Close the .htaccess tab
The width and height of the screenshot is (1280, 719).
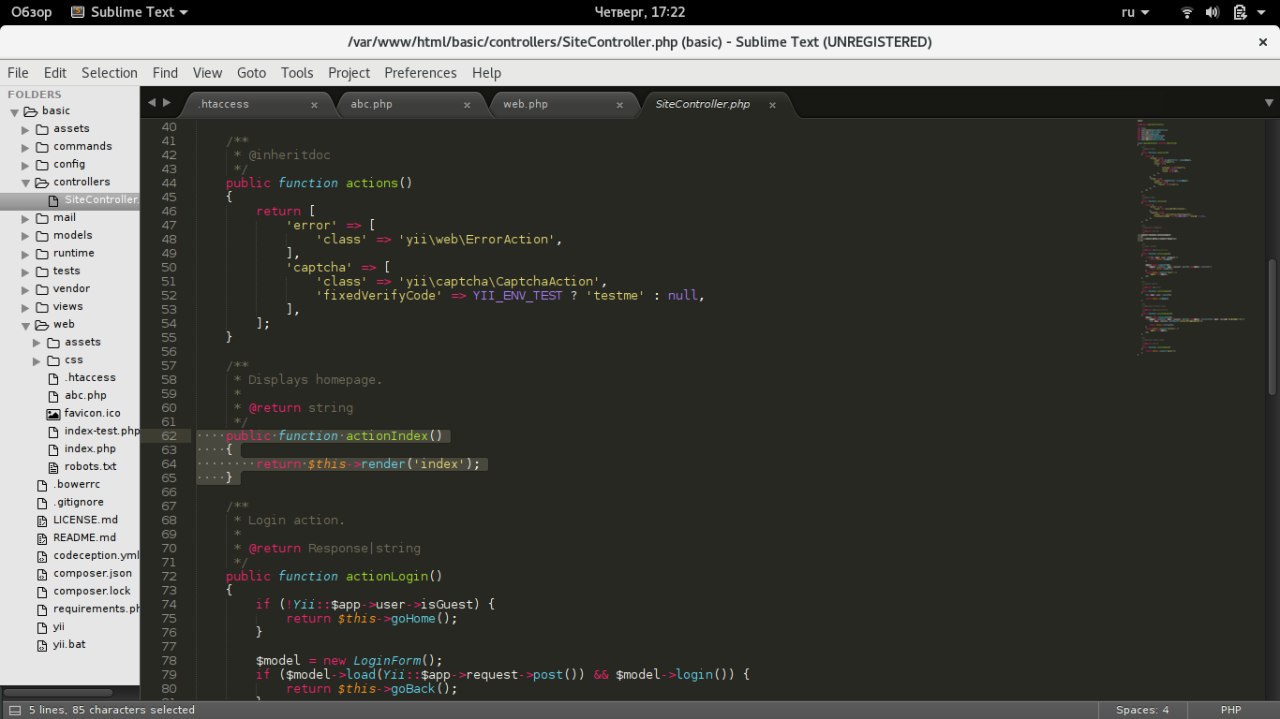[314, 105]
